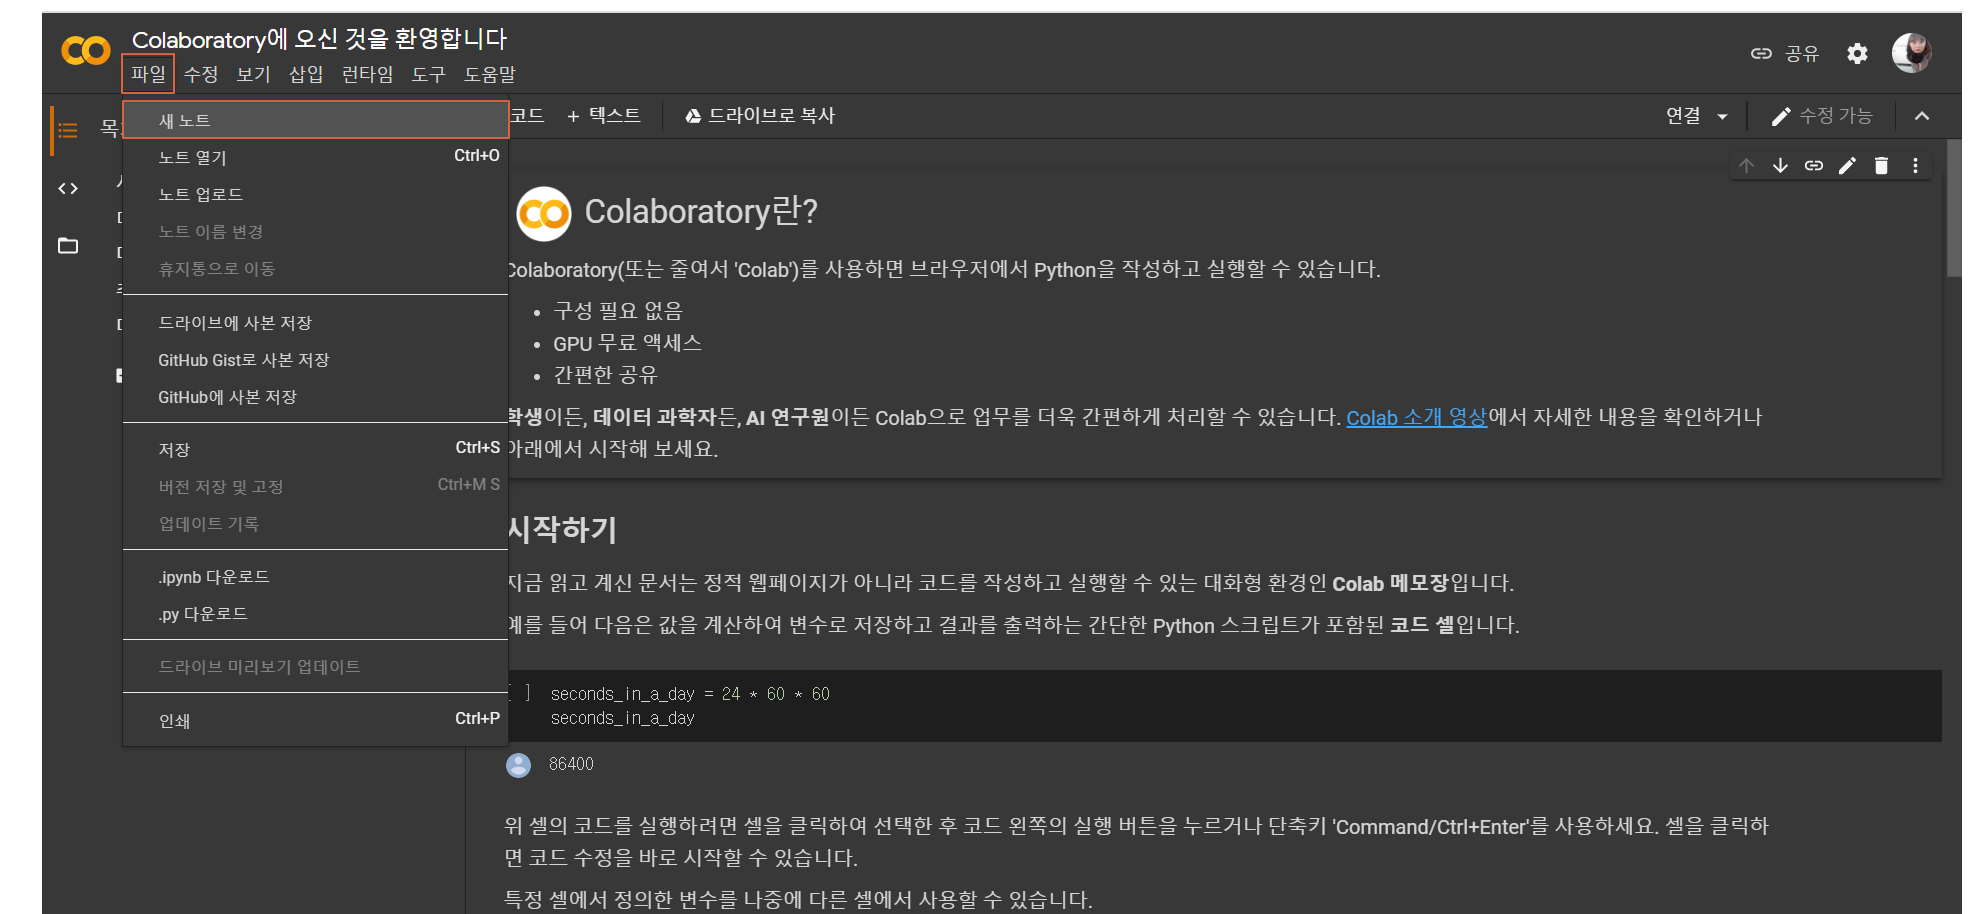This screenshot has width=1968, height=914.
Task: Collapse the header with the chevron up
Action: [1921, 116]
